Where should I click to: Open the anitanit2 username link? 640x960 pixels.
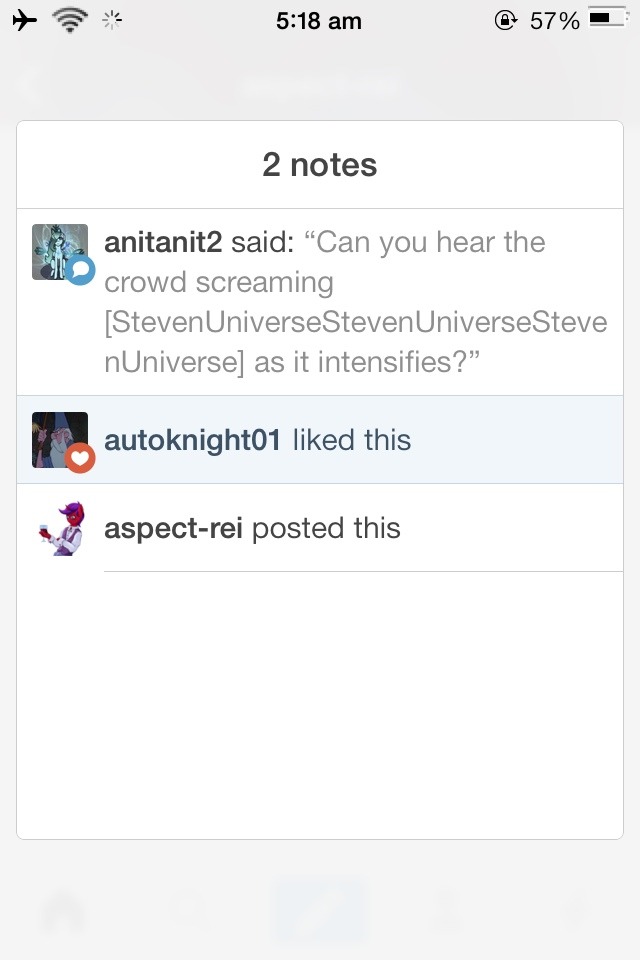163,242
